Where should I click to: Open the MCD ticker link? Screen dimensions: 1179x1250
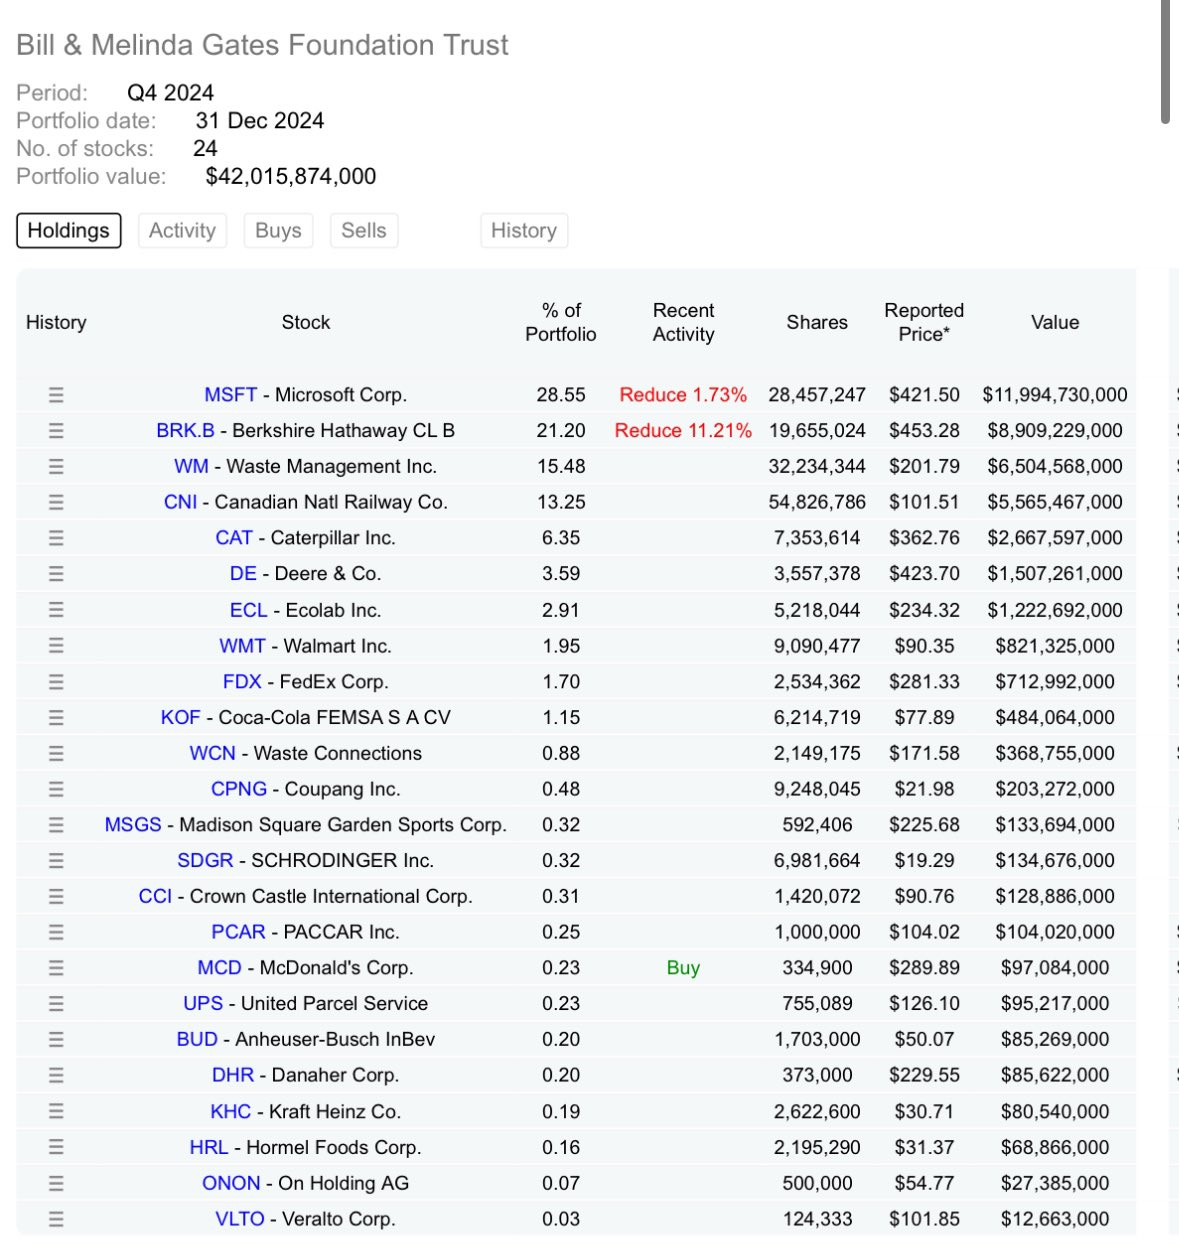[219, 968]
